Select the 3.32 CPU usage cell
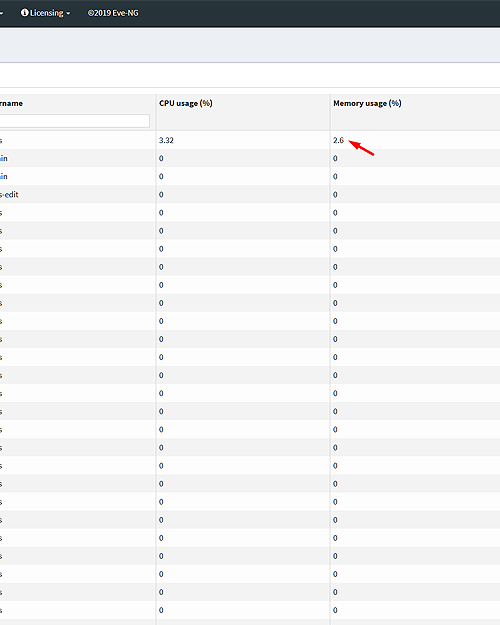The width and height of the screenshot is (500, 625). [166, 140]
